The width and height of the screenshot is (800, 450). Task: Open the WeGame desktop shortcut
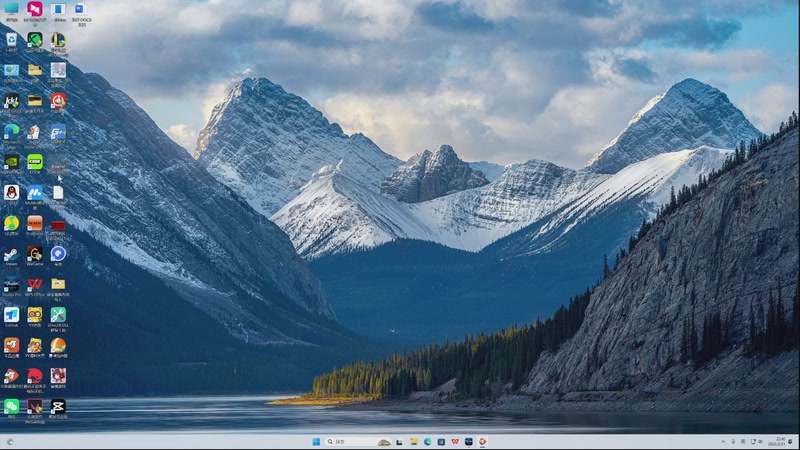coord(35,254)
